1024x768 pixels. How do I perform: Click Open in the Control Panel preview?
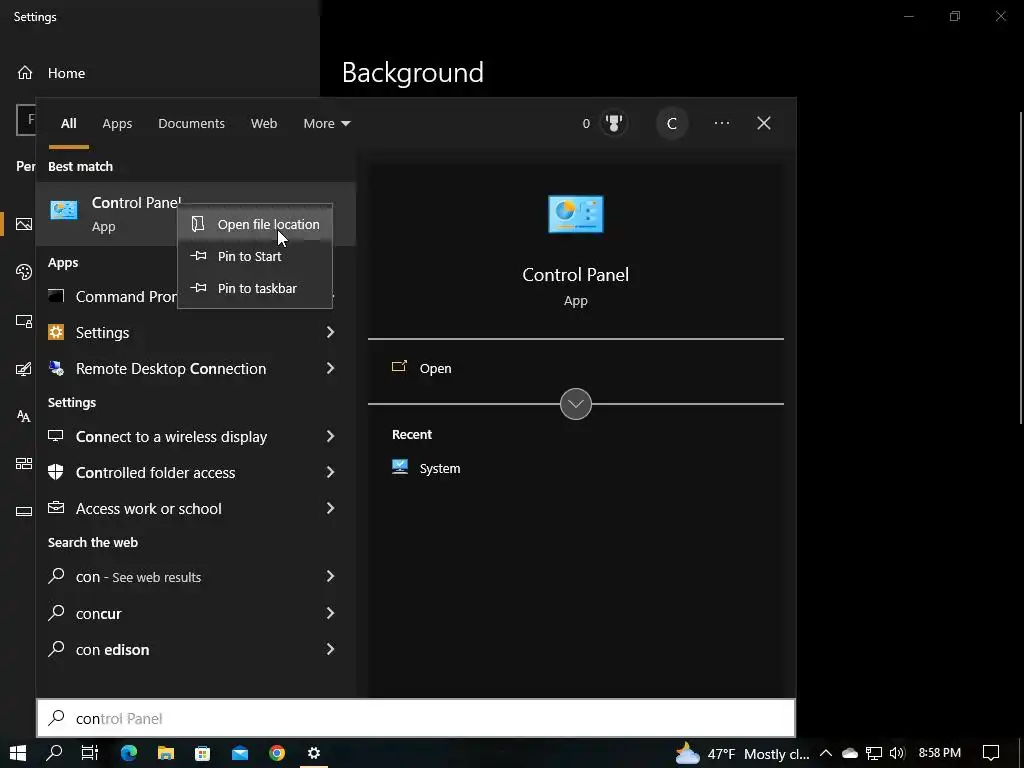pos(435,368)
